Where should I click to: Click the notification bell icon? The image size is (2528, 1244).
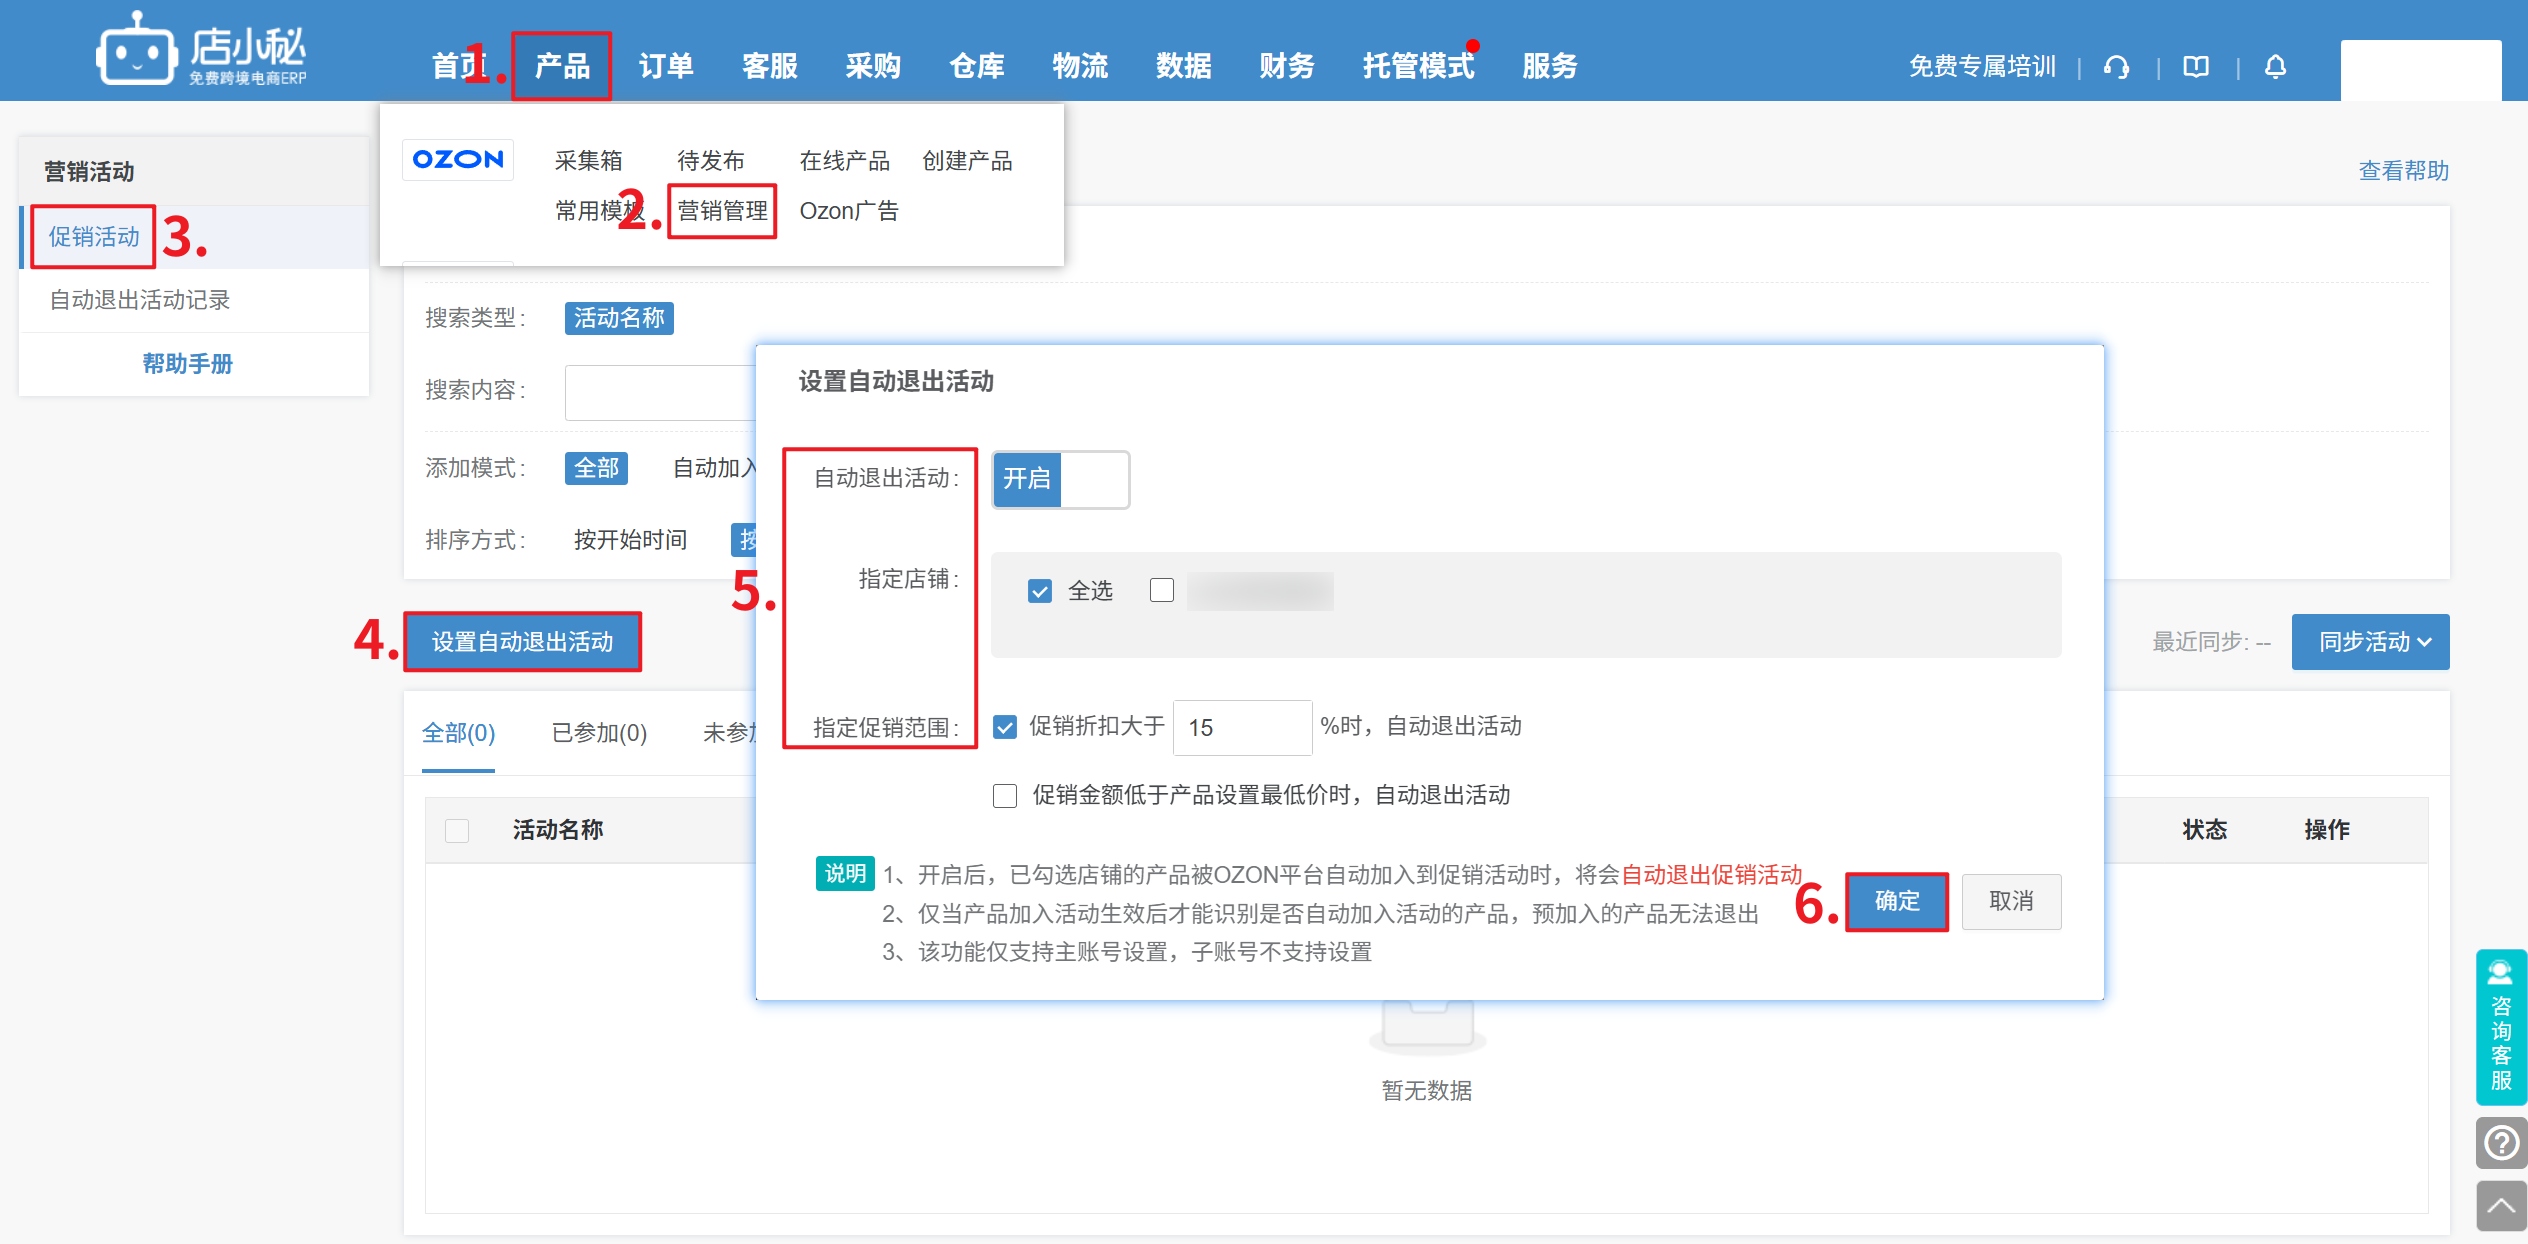2275,67
